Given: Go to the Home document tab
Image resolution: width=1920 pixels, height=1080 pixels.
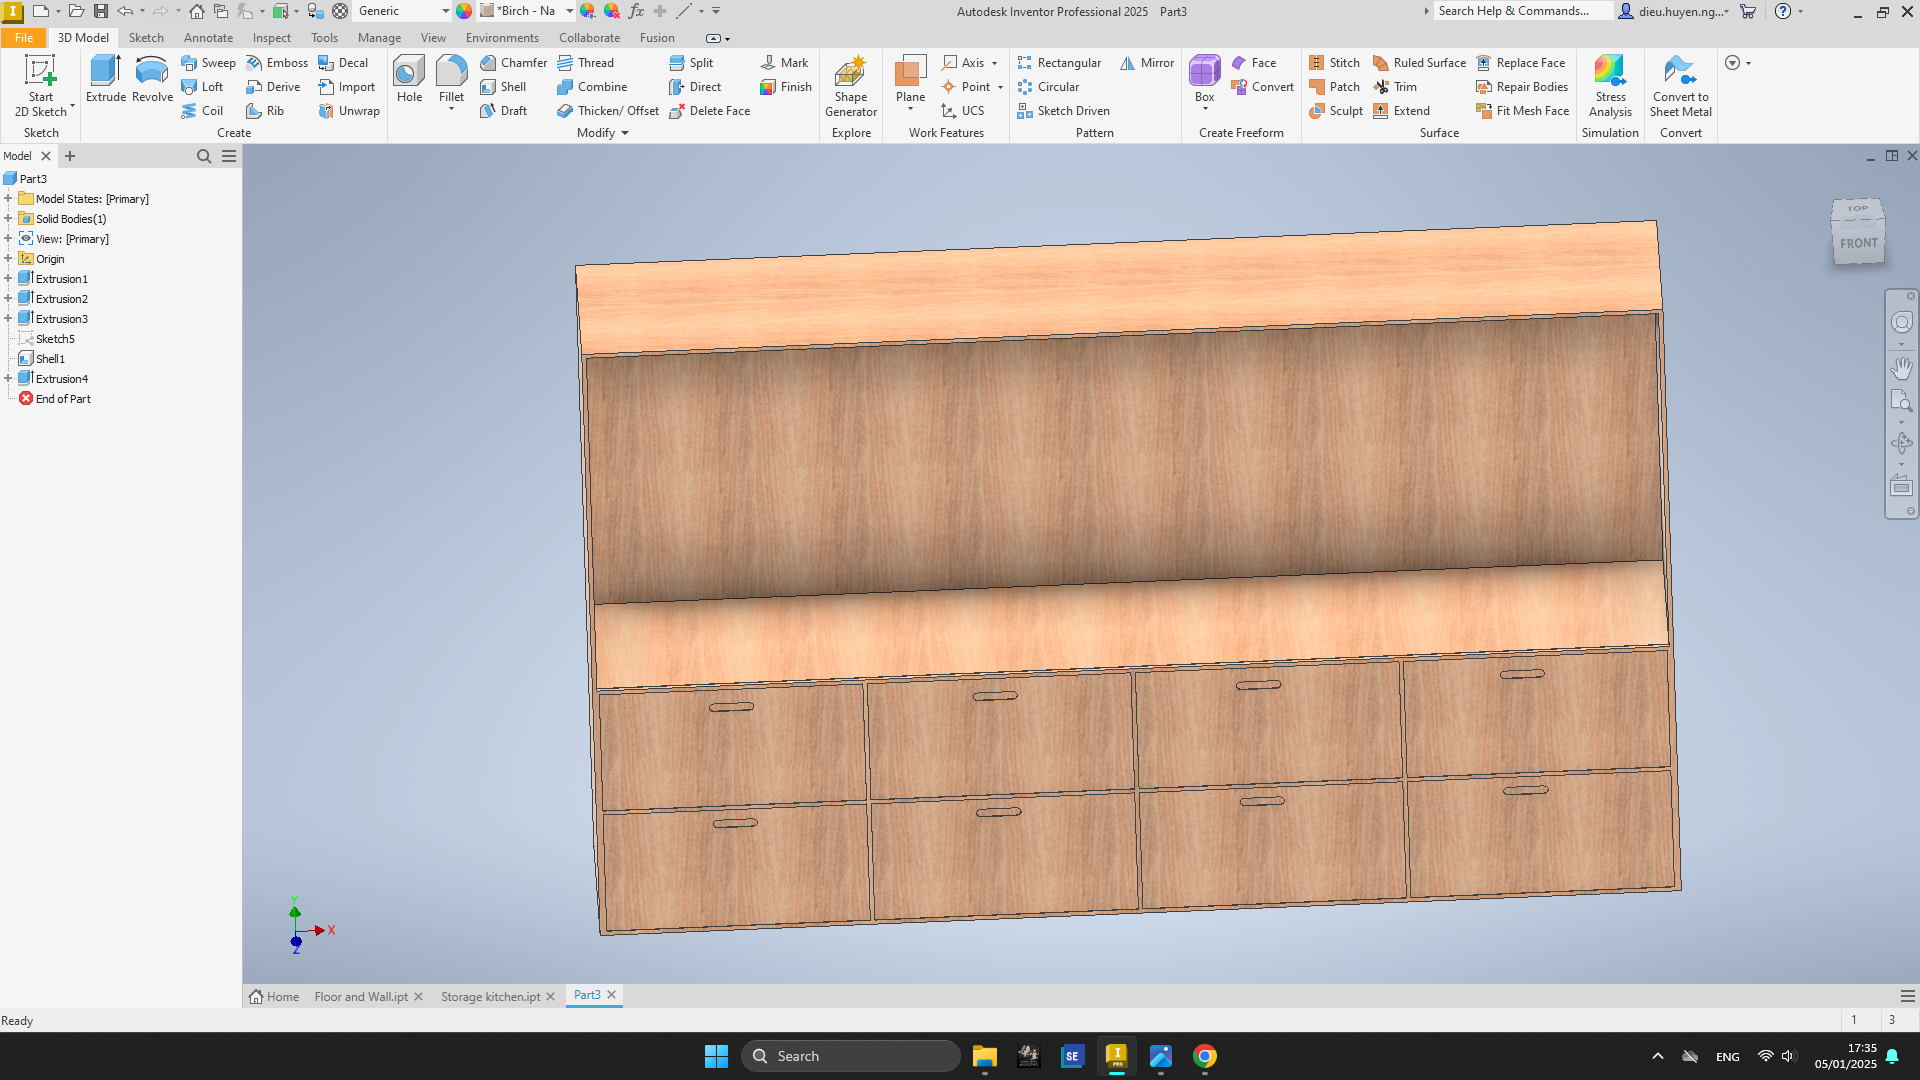Looking at the screenshot, I should [x=274, y=997].
